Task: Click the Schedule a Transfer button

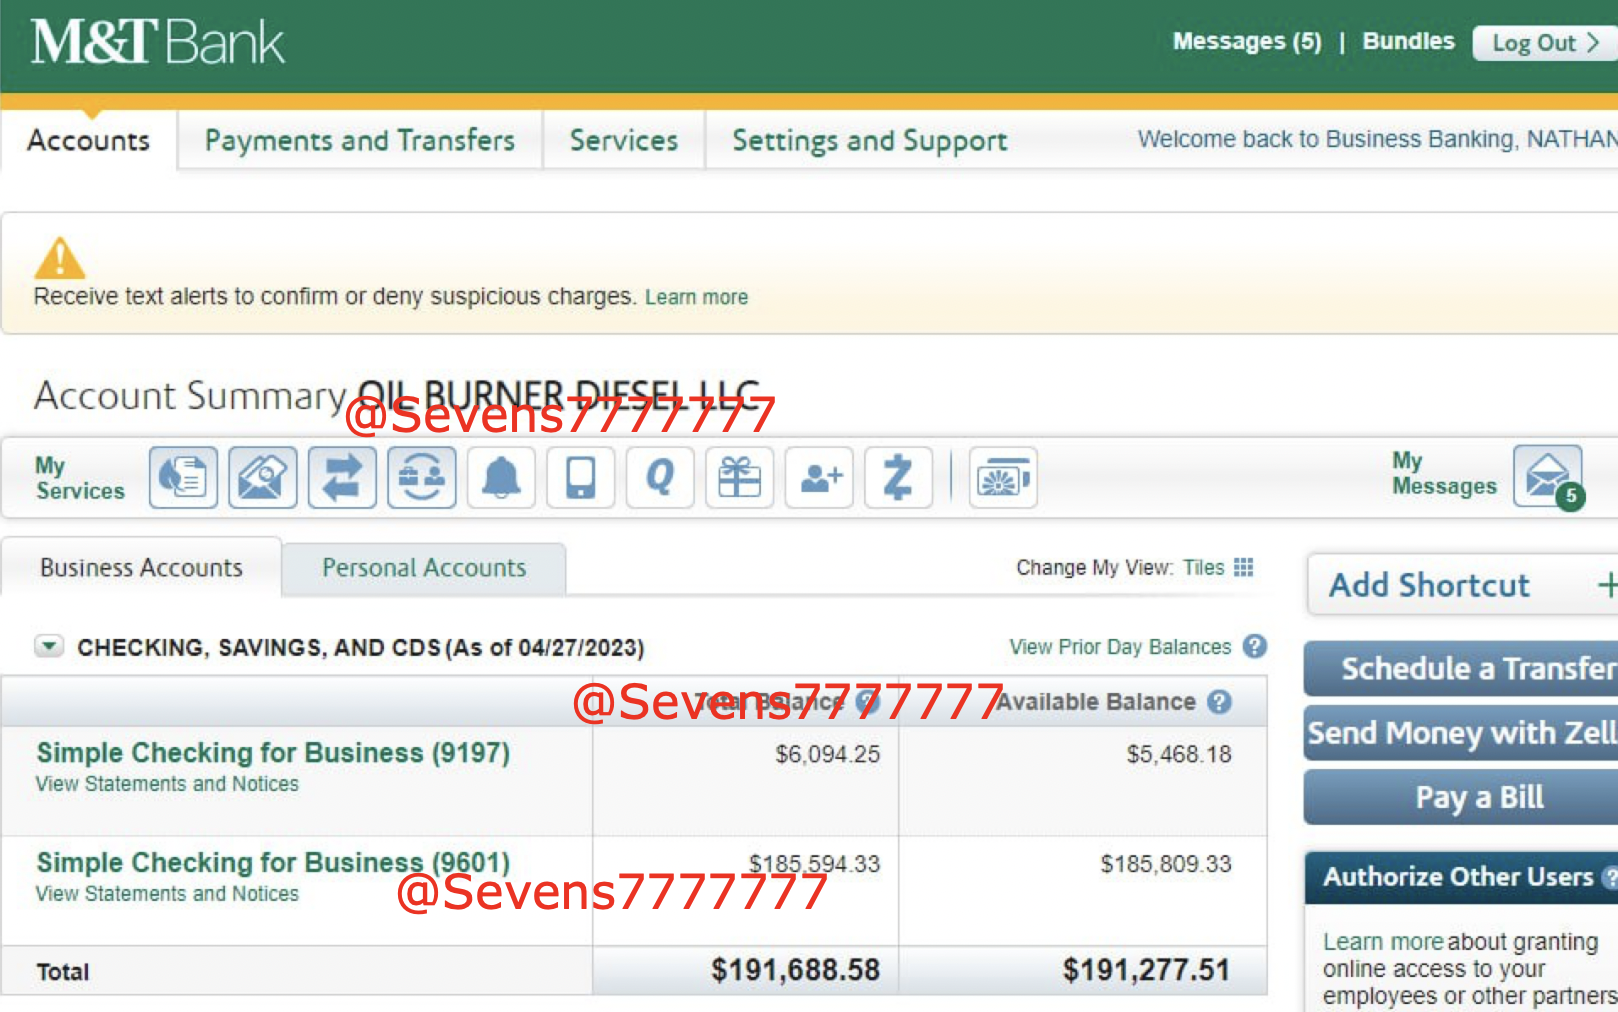Action: point(1462,668)
